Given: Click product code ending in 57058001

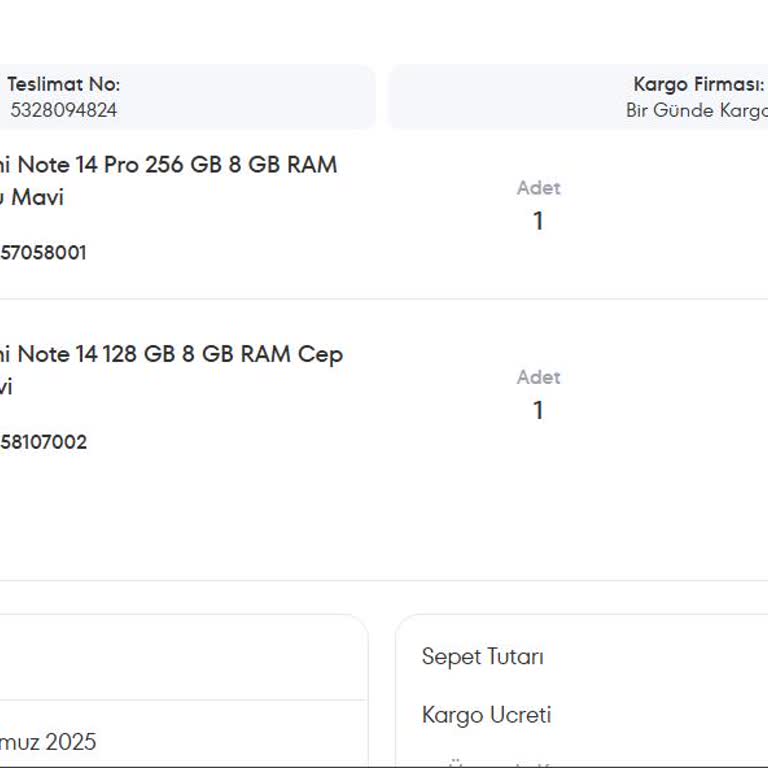Looking at the screenshot, I should [43, 253].
